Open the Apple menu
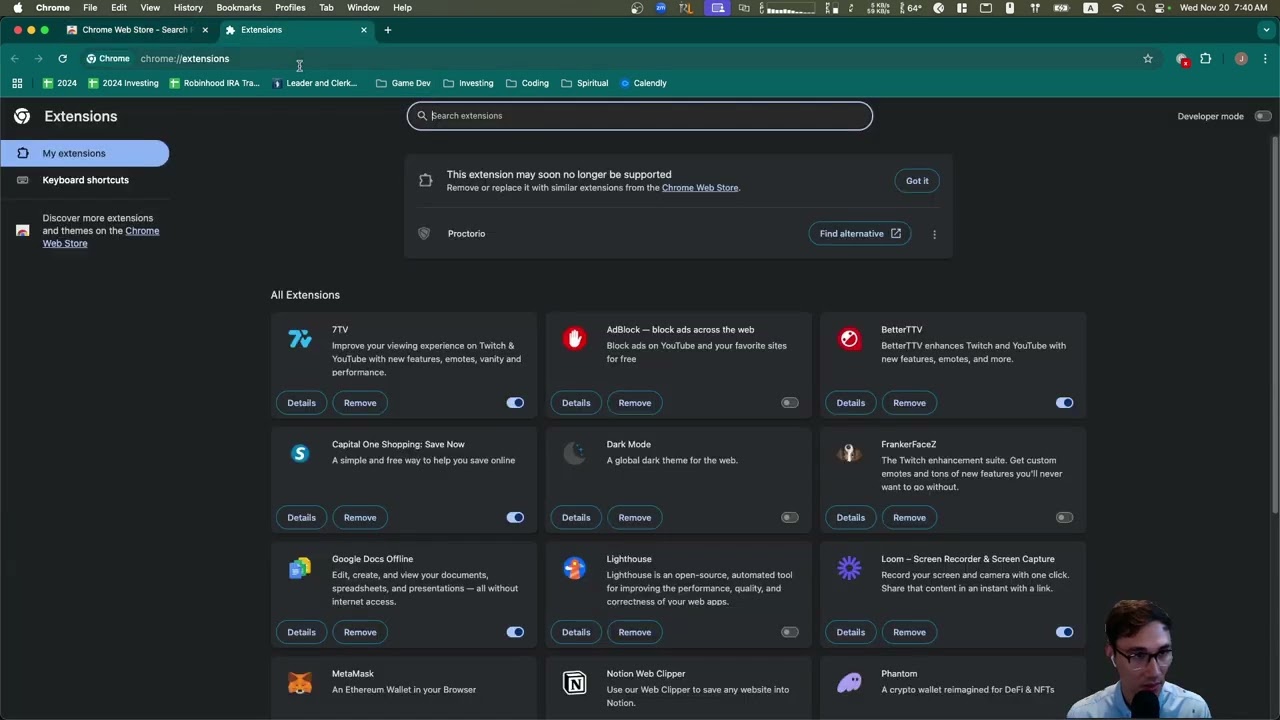Viewport: 1280px width, 720px height. tap(17, 8)
